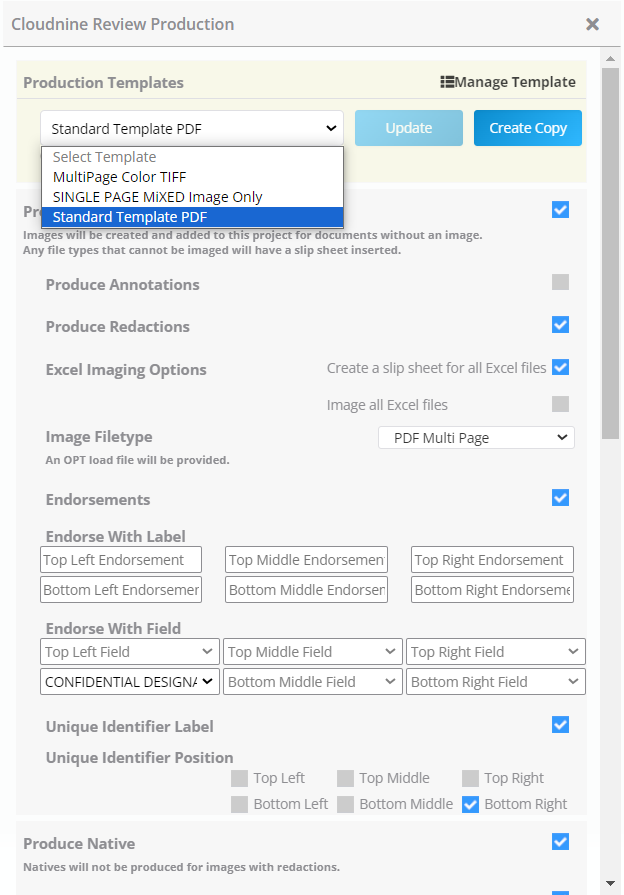Open the CONFIDENTIAL DESIGNATION bottom left field dropdown
Viewport: 624px width, 895px height.
[x=129, y=681]
